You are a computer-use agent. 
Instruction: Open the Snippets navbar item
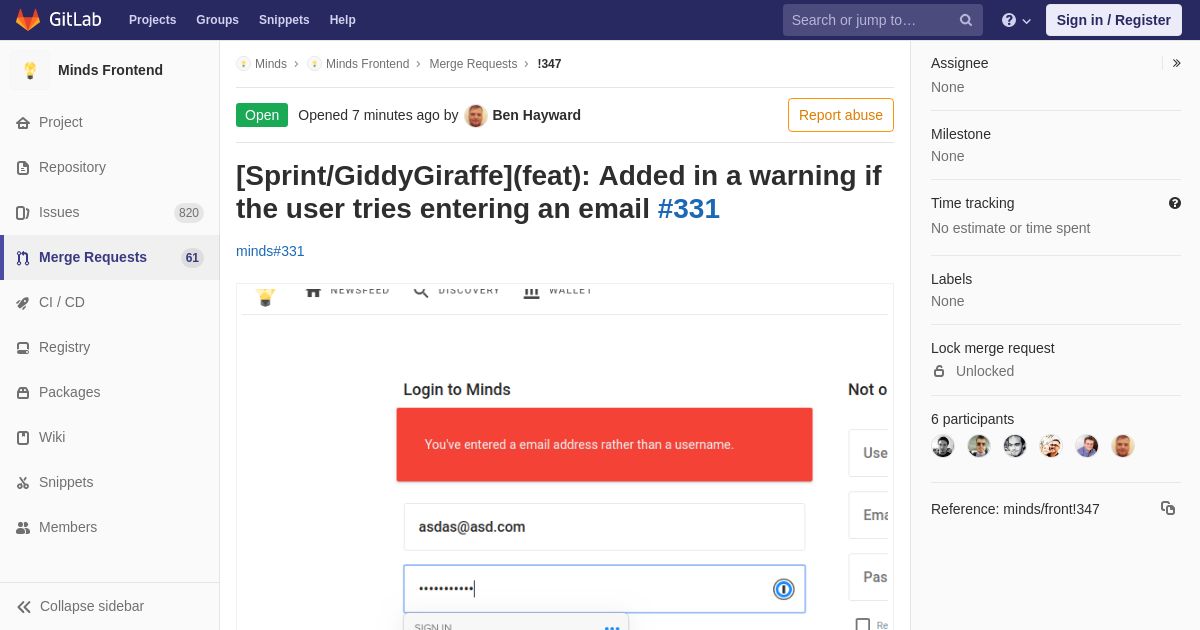click(284, 20)
